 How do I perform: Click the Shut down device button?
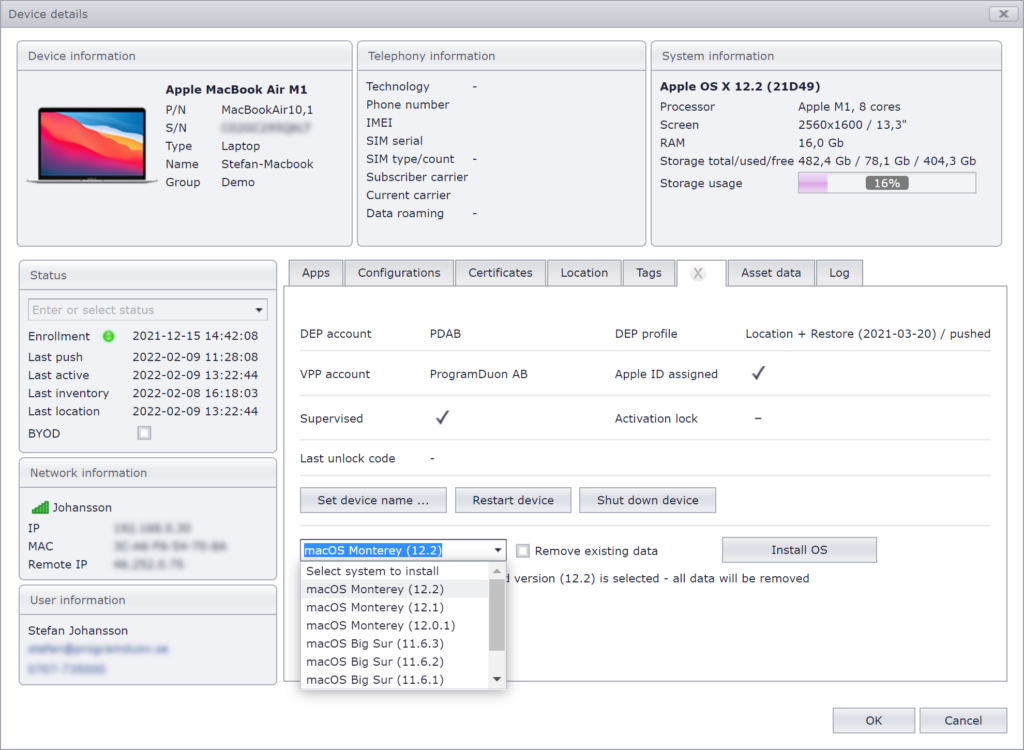point(648,500)
